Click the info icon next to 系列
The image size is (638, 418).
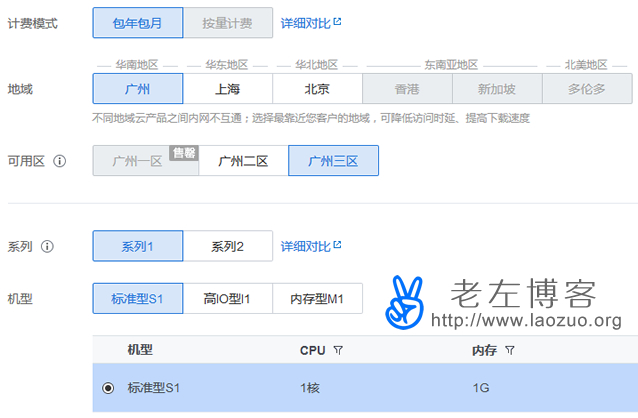point(47,246)
